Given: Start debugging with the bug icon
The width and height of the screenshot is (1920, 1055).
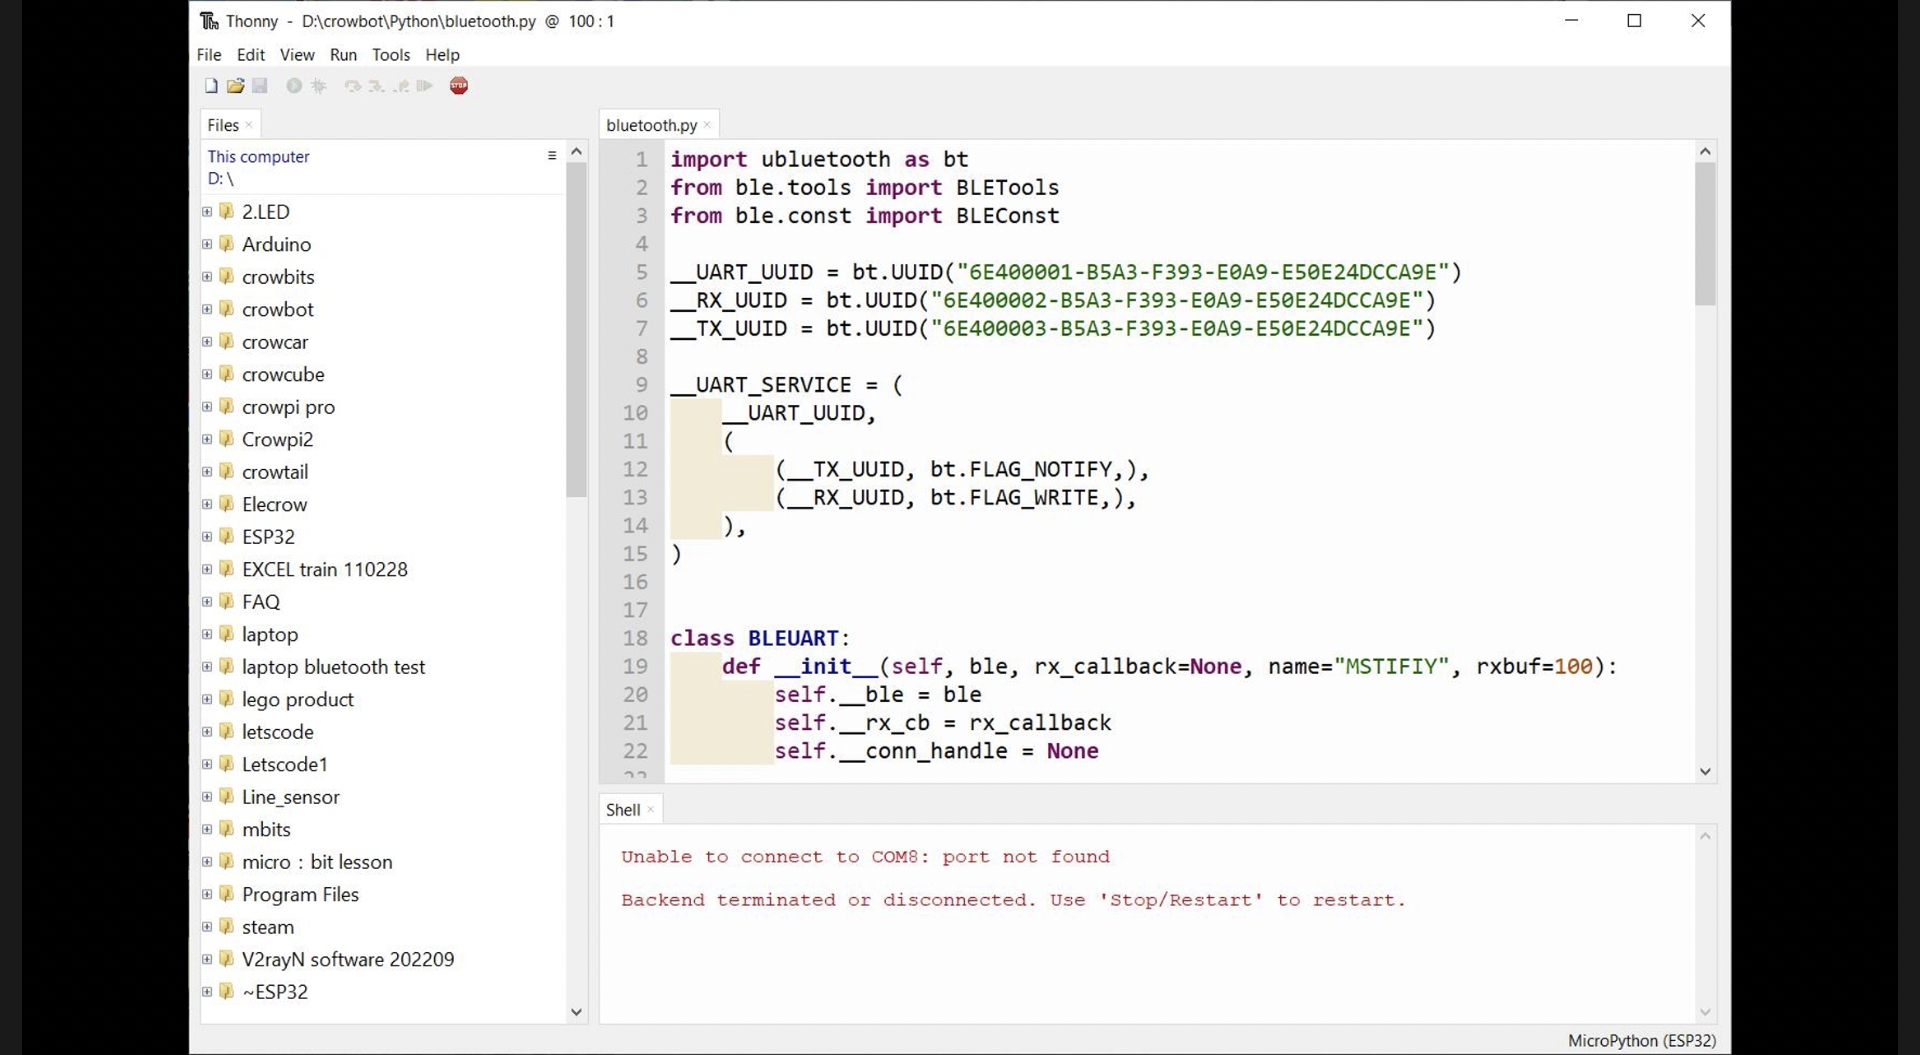Looking at the screenshot, I should (x=319, y=86).
